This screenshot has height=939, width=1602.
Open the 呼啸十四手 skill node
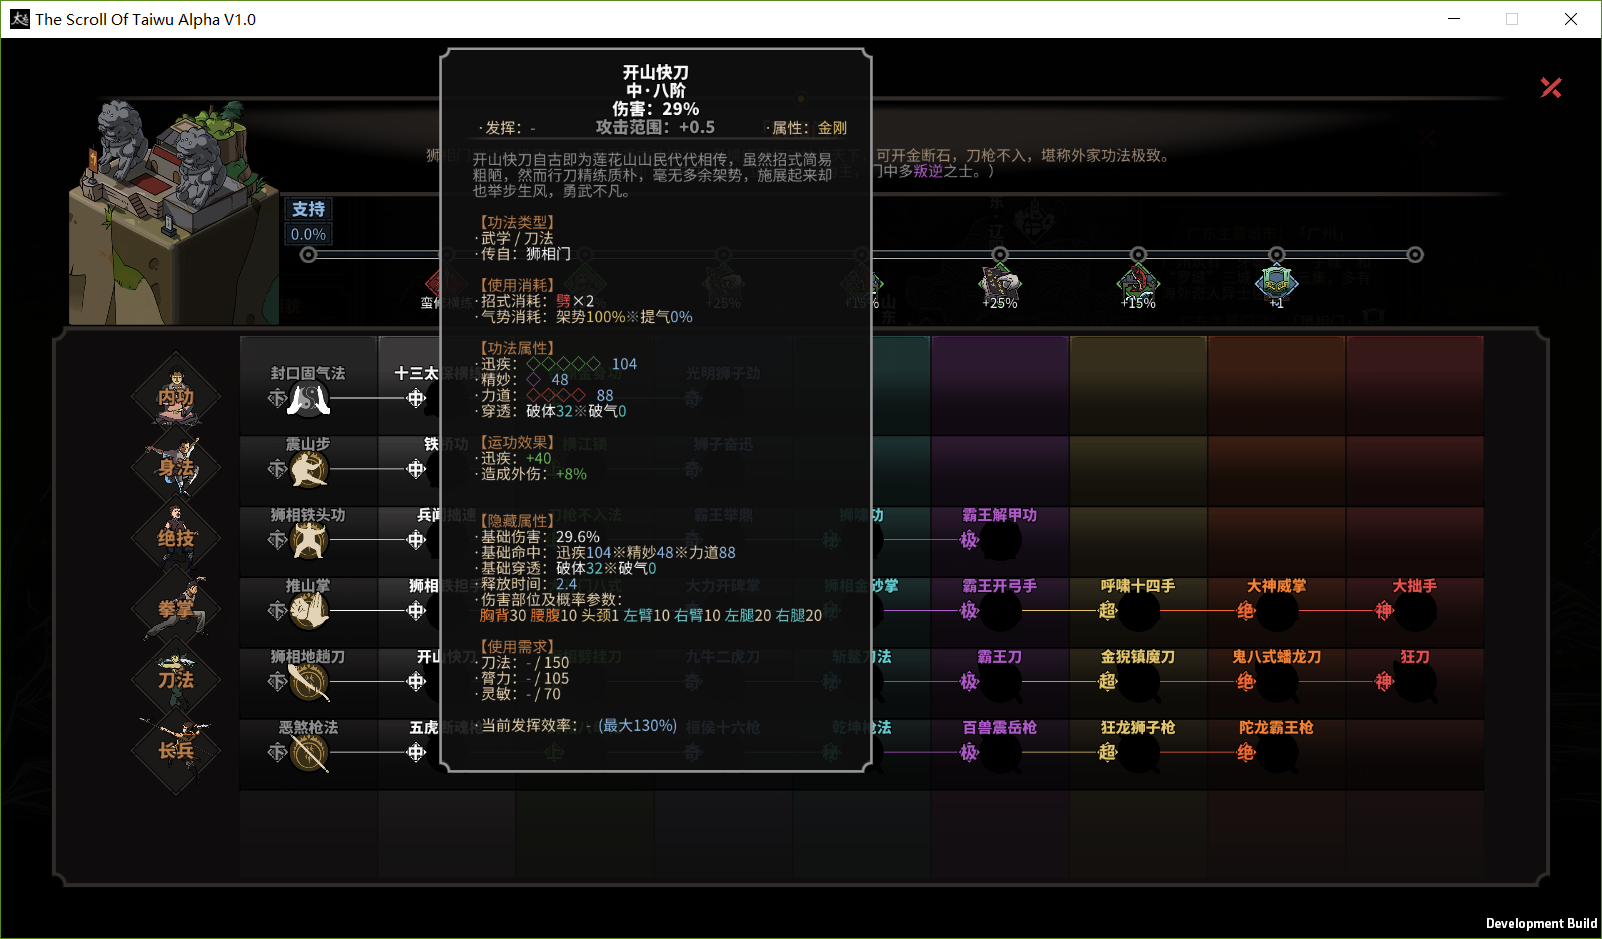pyautogui.click(x=1138, y=611)
